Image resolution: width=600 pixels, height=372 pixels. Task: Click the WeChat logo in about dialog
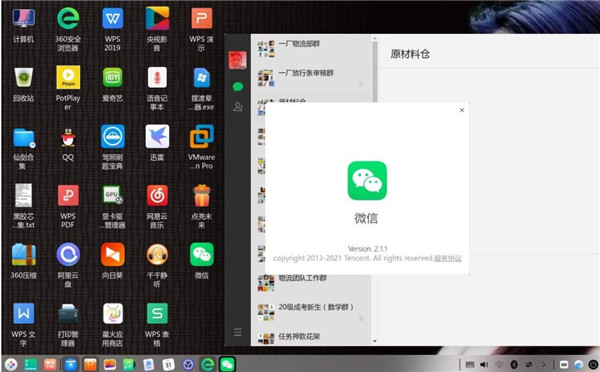point(367,181)
